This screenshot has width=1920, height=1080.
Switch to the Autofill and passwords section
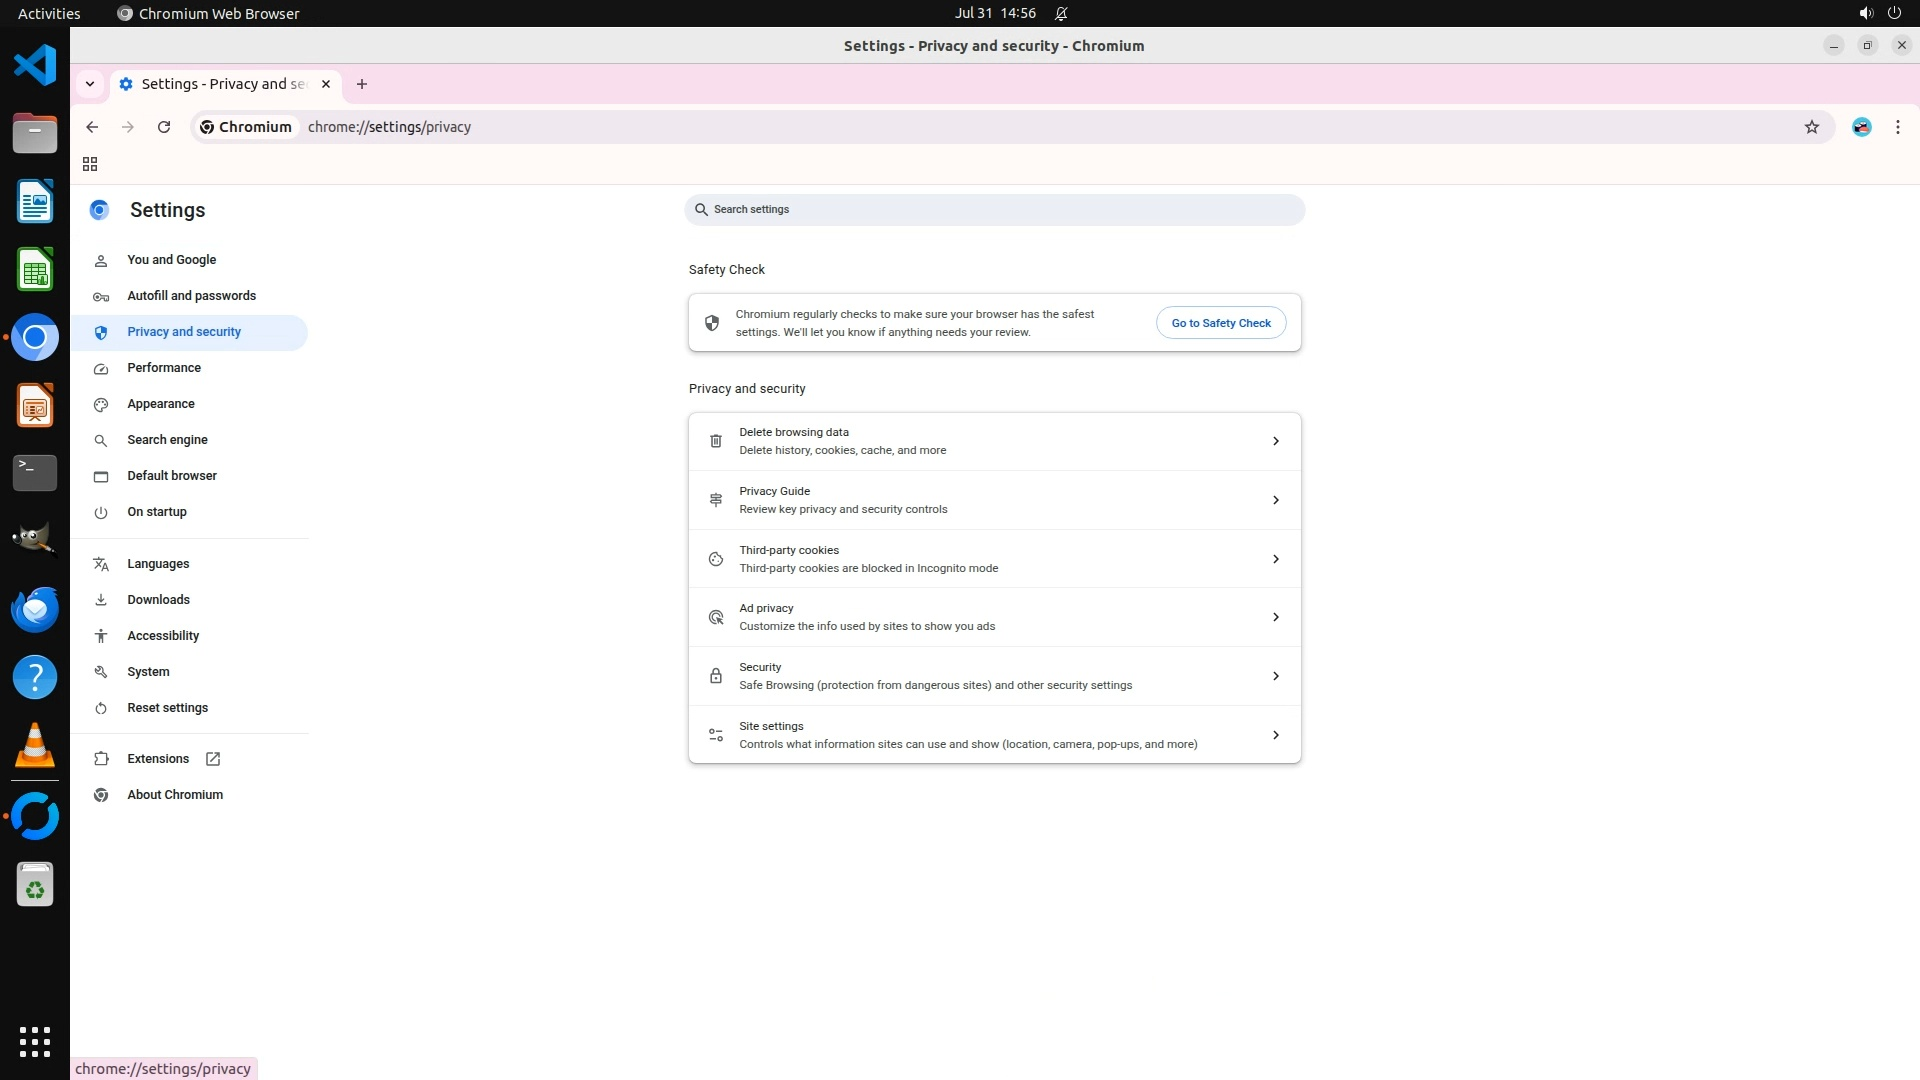coord(191,296)
